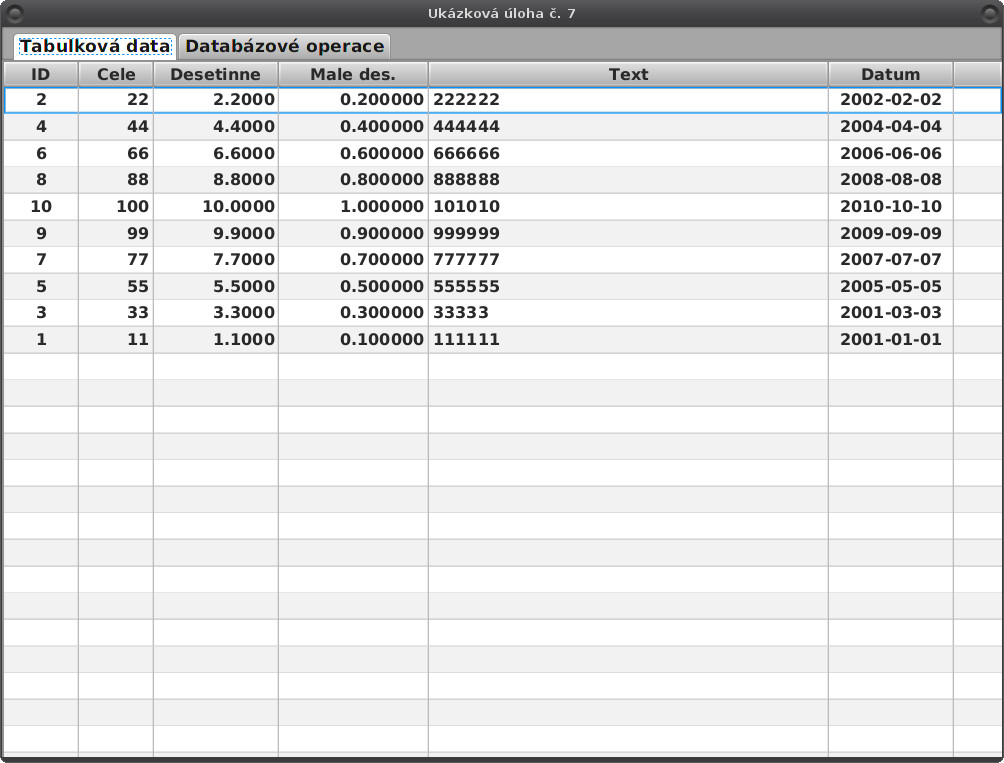Select date cell 2005-05-05
The image size is (1004, 763).
[891, 287]
